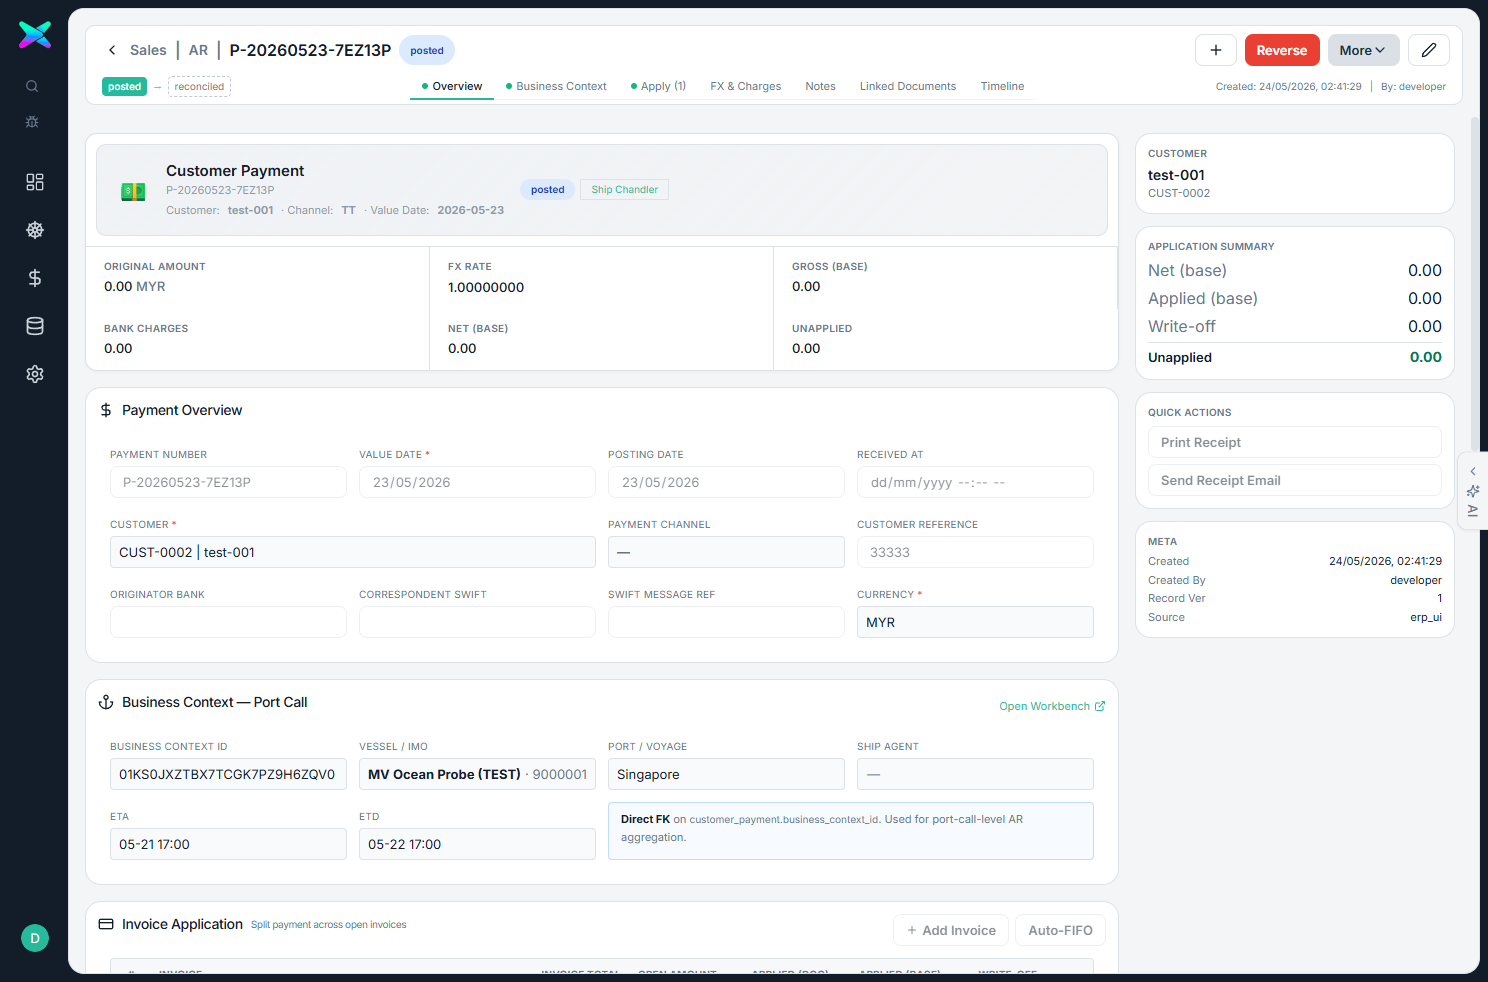Viewport: 1488px width, 982px height.
Task: Open the Currency MYR selector
Action: click(x=975, y=622)
